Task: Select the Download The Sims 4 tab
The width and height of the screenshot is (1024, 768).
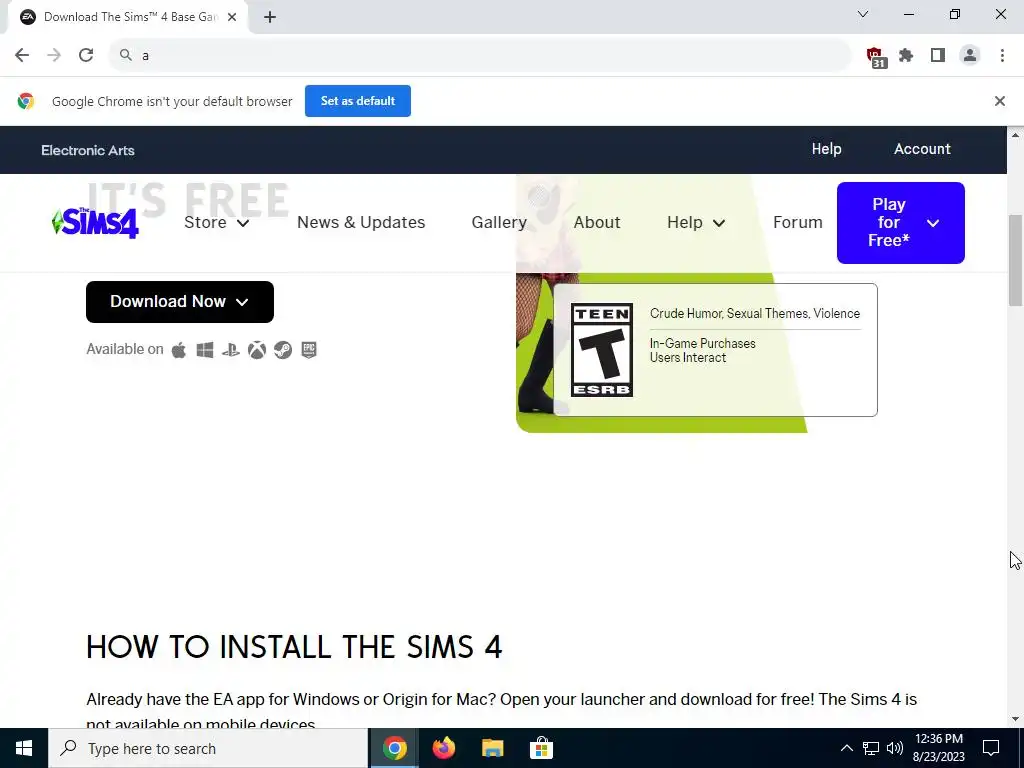Action: click(x=127, y=17)
